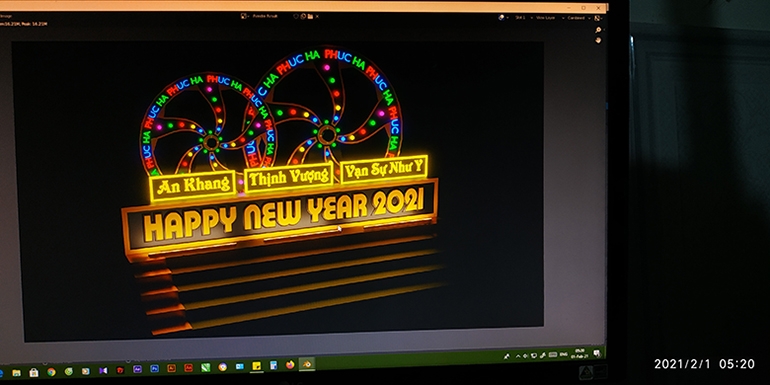Open the taskbar clock showing 05:20

click(580, 354)
